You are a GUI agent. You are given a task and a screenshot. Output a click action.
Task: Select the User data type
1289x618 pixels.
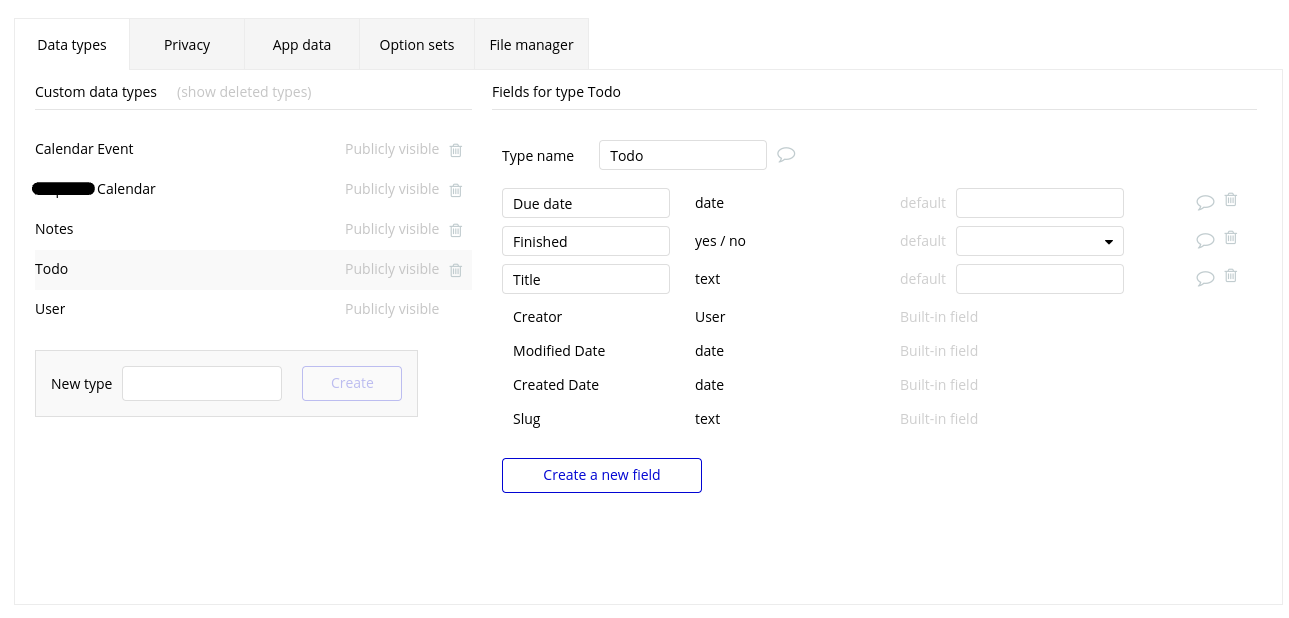[x=50, y=309]
